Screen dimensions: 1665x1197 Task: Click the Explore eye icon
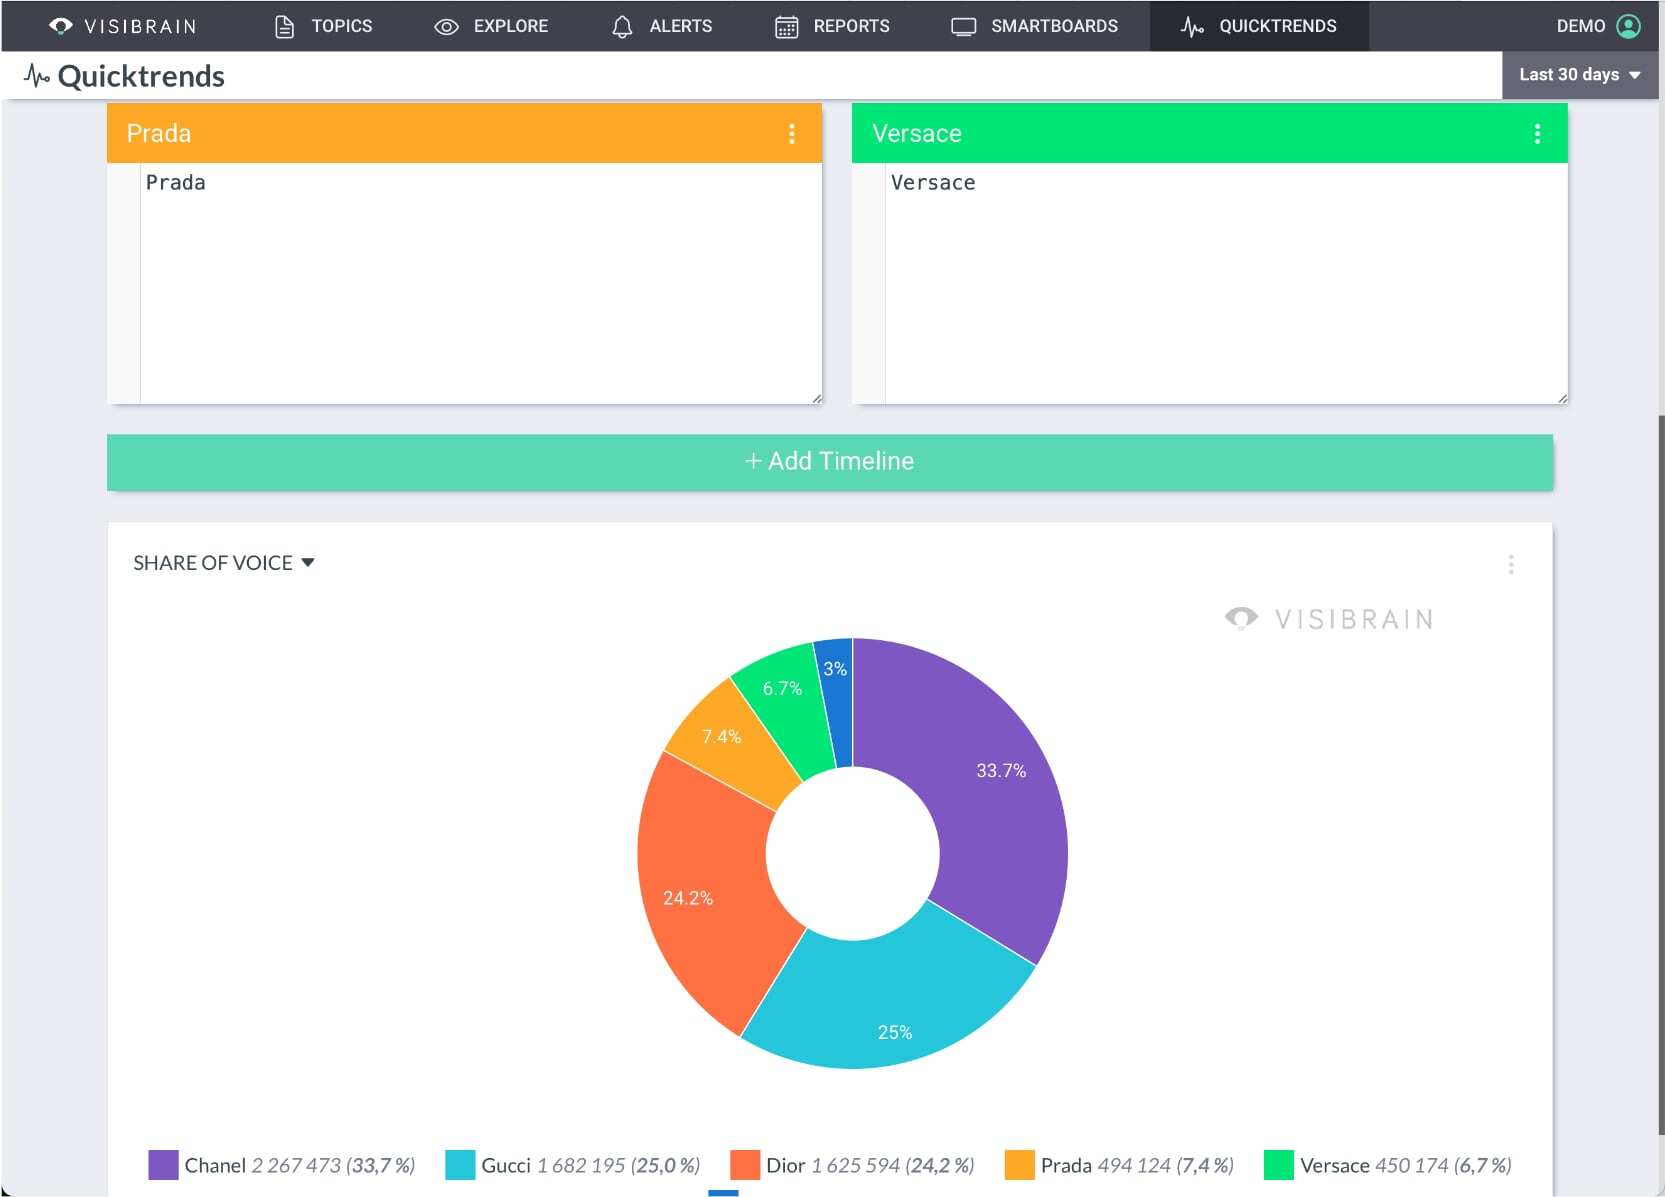(x=446, y=27)
